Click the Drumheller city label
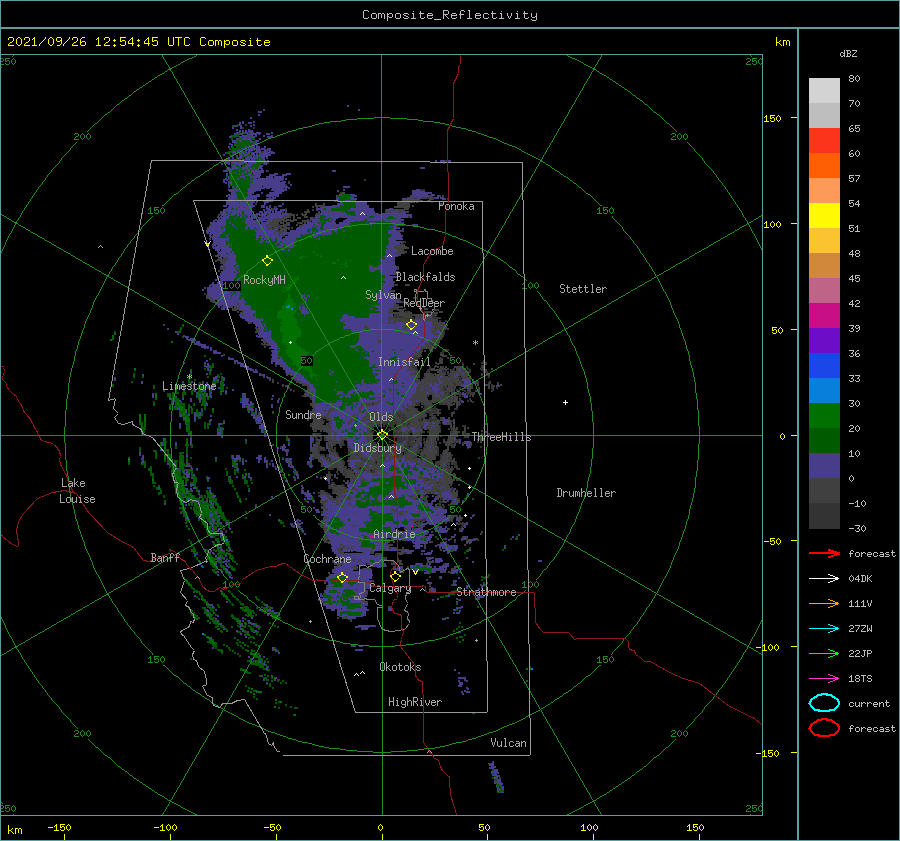 (586, 493)
